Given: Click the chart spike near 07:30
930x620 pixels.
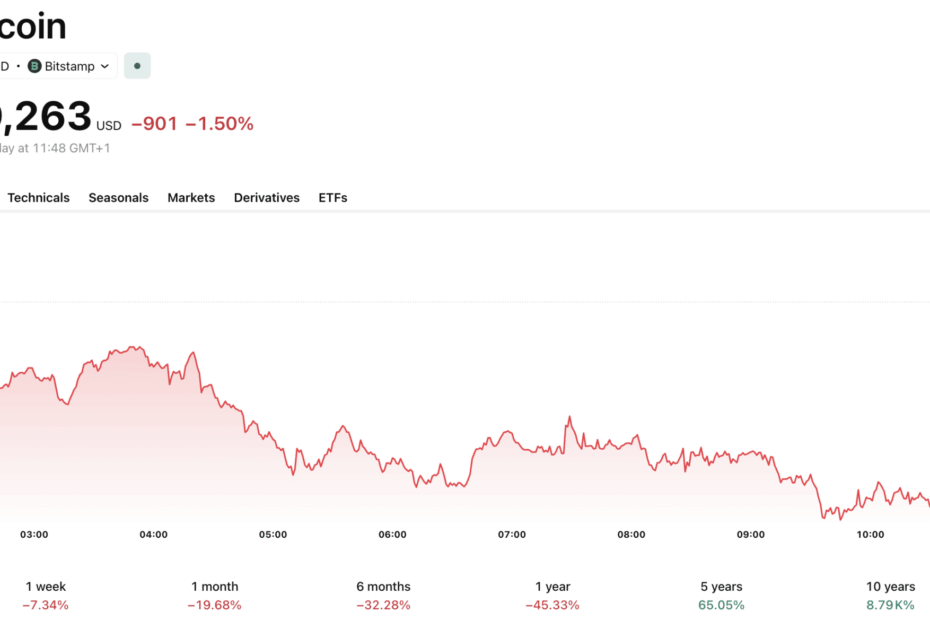Looking at the screenshot, I should 569,418.
